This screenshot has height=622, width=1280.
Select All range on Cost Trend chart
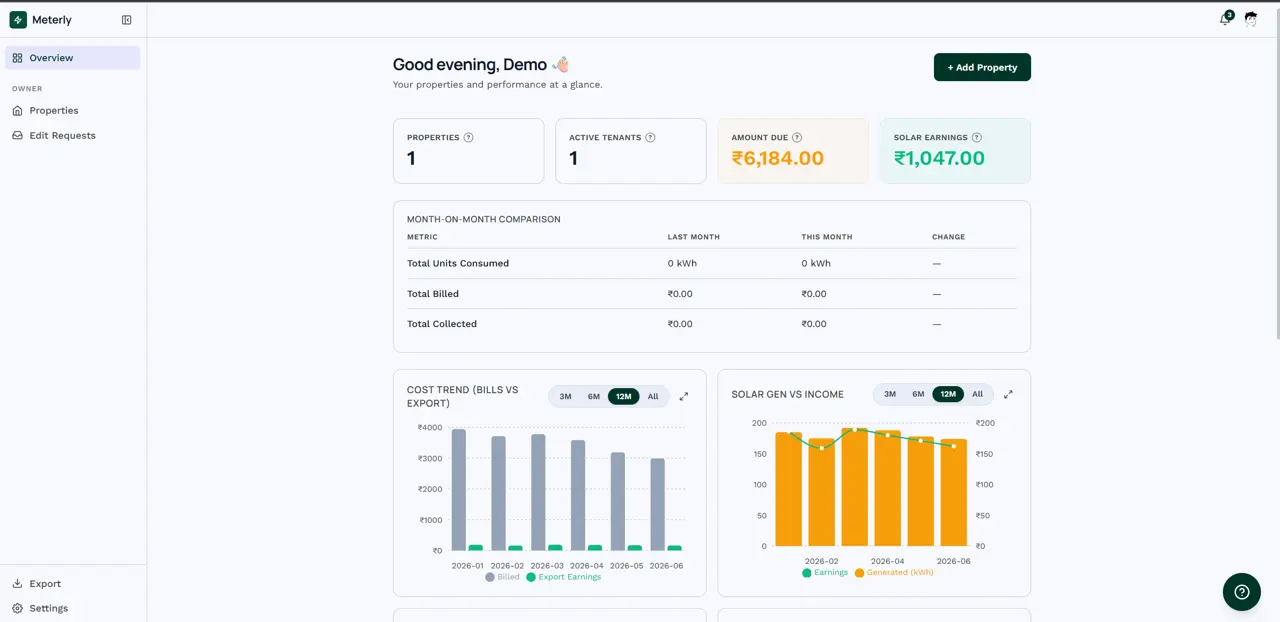pyautogui.click(x=653, y=397)
